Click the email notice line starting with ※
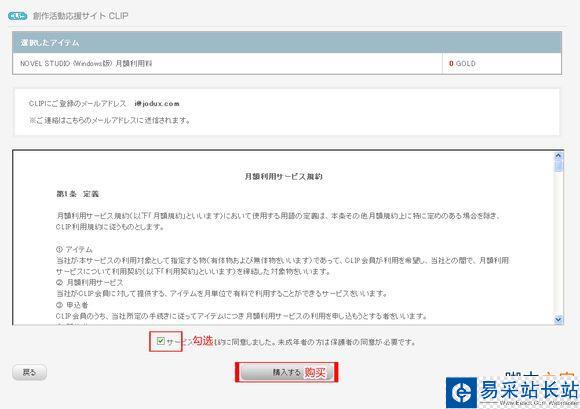This screenshot has height=409, width=580. tap(110, 120)
